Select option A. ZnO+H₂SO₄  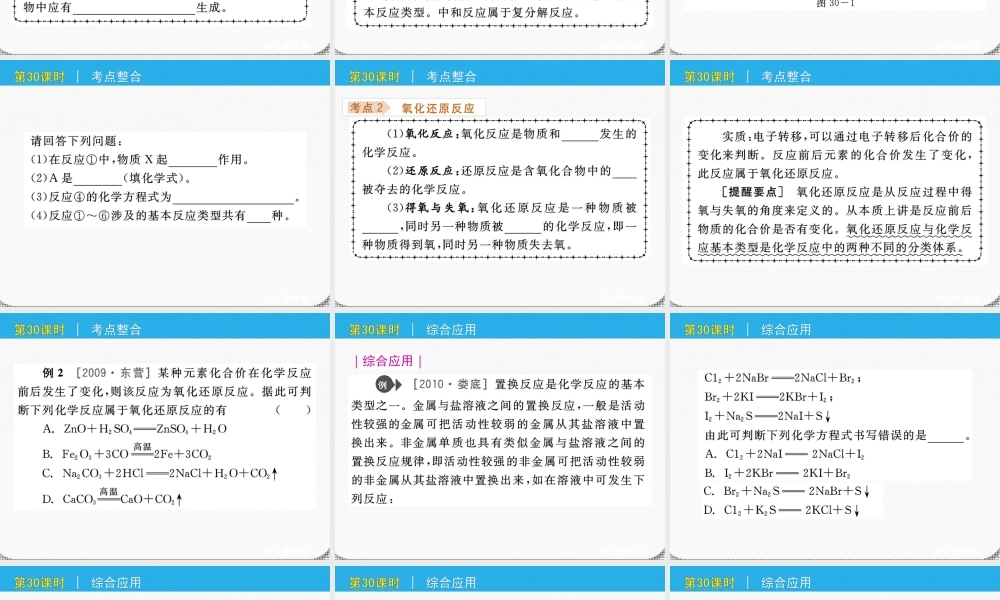coord(135,429)
